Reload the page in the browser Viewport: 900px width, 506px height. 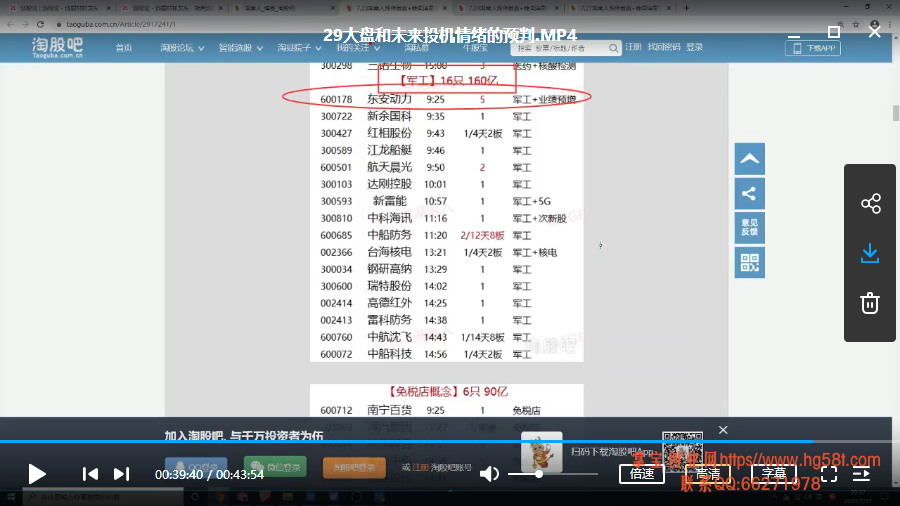pyautogui.click(x=40, y=24)
